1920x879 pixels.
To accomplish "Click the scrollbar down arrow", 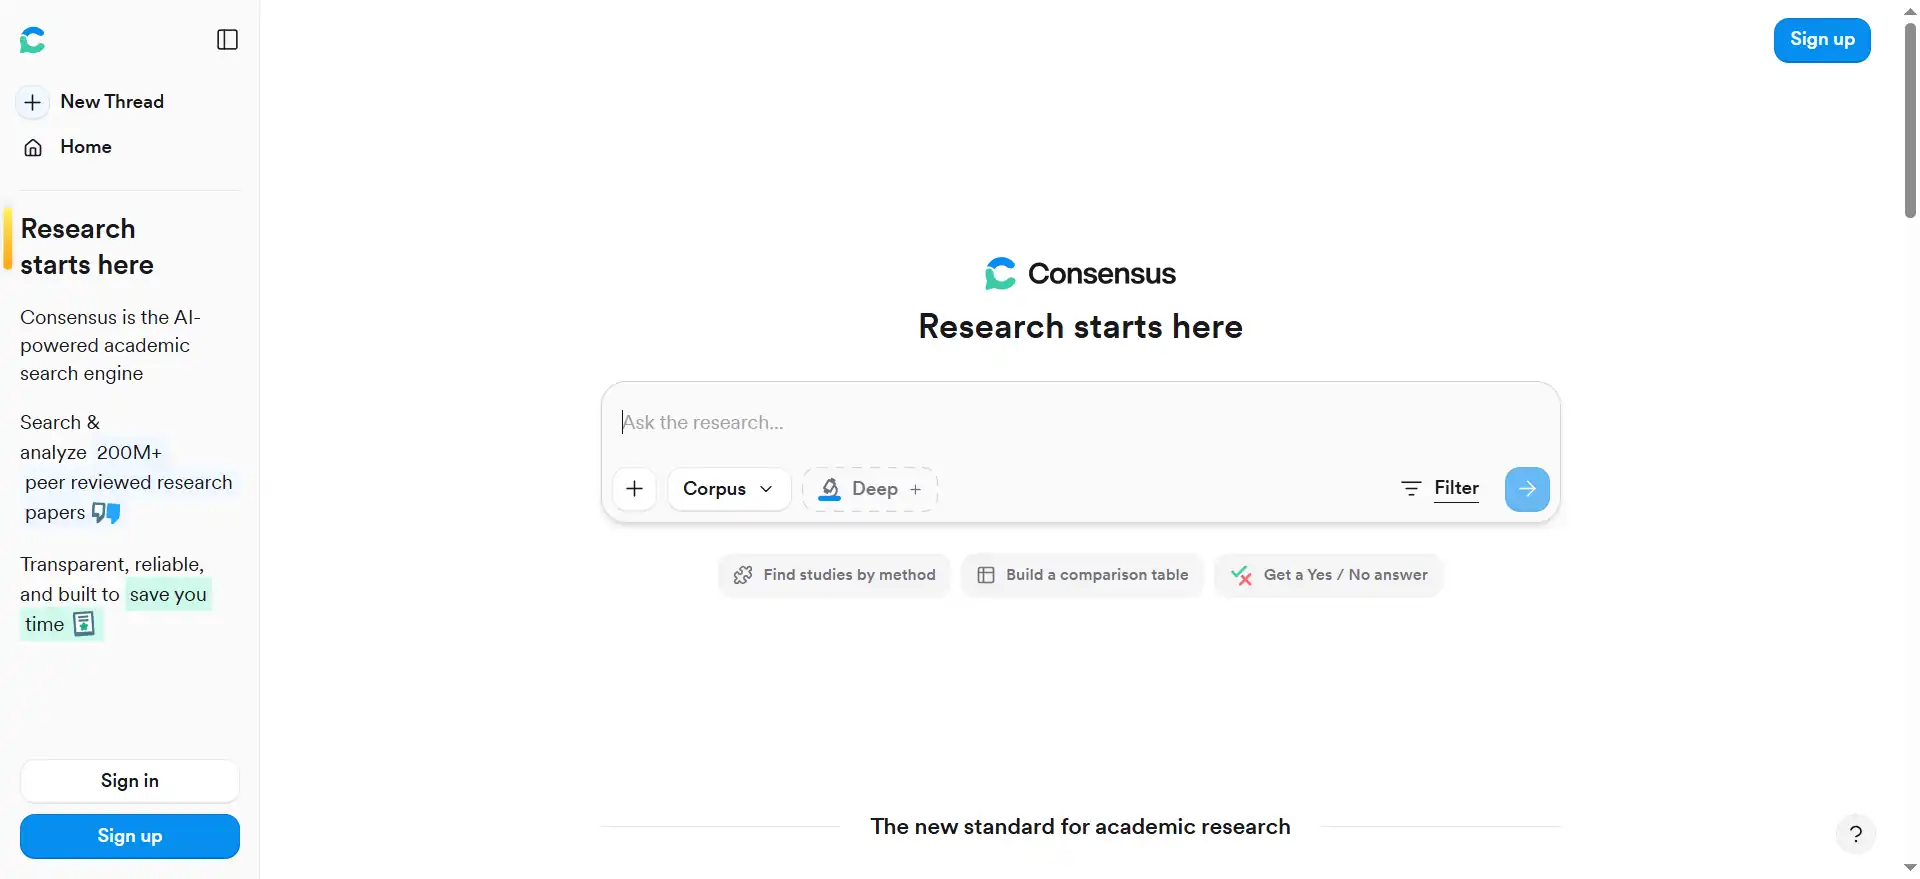I will (1910, 868).
